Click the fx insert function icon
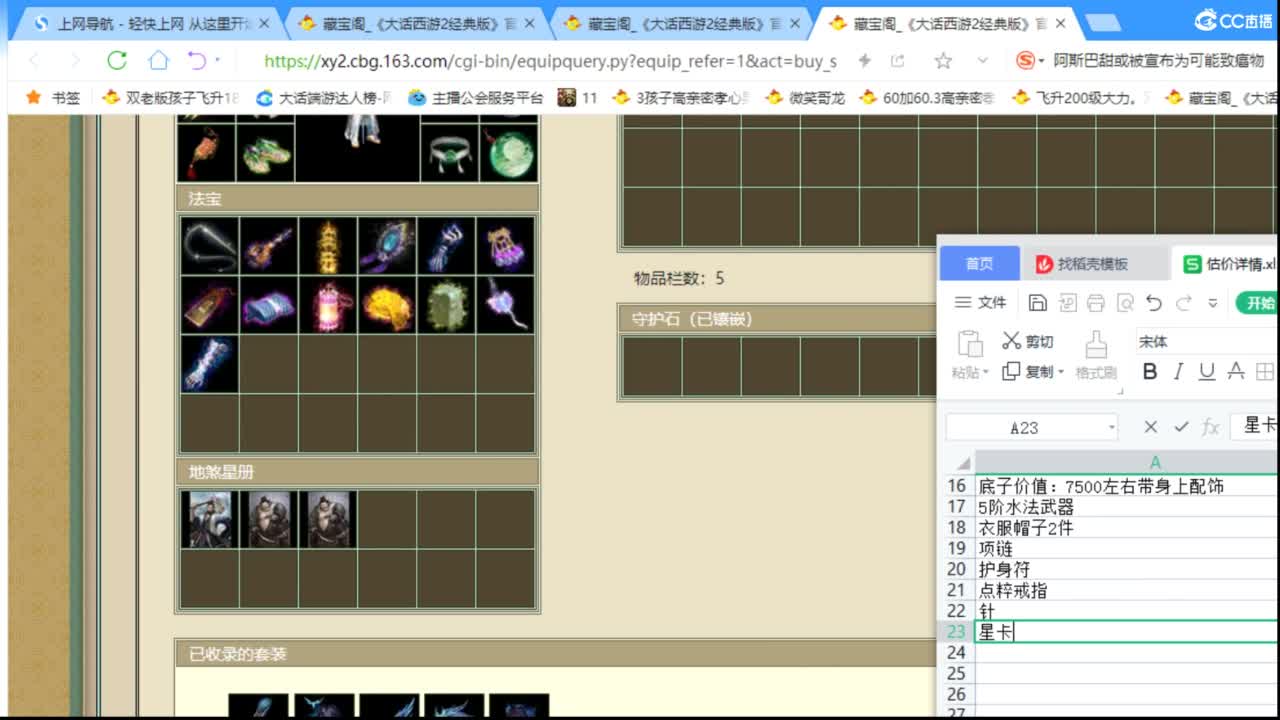The height and width of the screenshot is (720, 1280). click(x=1211, y=428)
